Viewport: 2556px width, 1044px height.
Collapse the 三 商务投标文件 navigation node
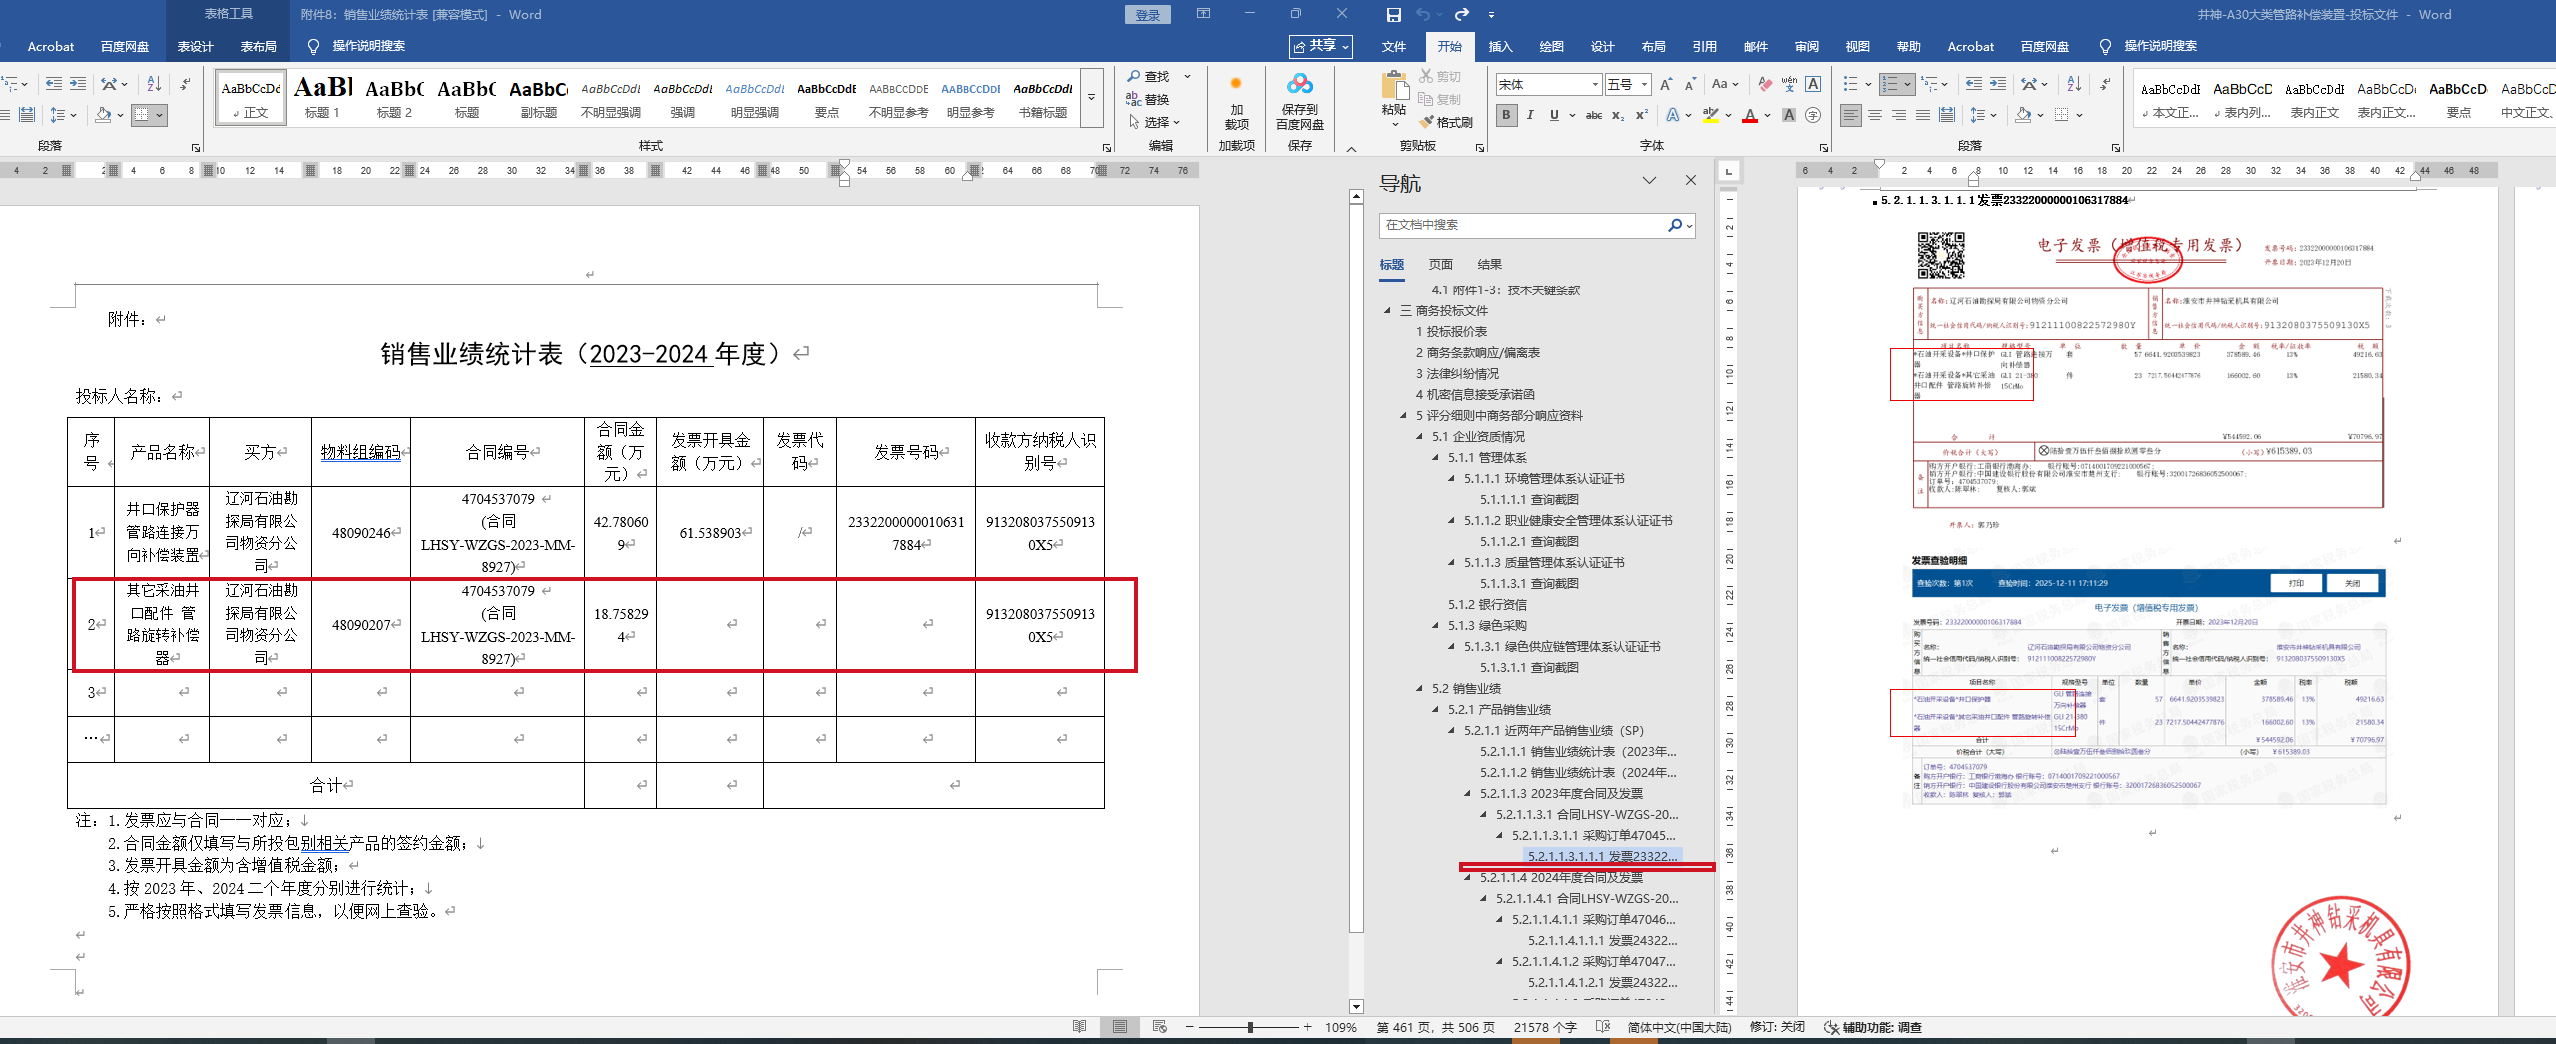(x=1387, y=311)
